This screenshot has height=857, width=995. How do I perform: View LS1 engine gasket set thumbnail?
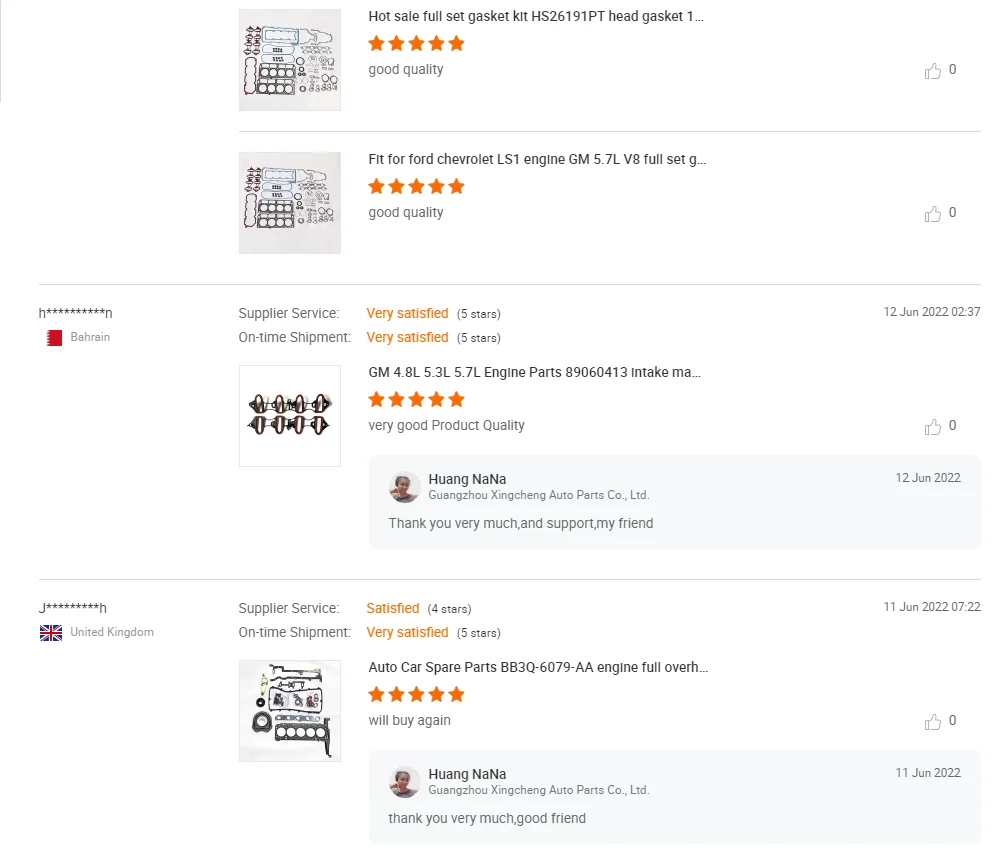tap(290, 203)
